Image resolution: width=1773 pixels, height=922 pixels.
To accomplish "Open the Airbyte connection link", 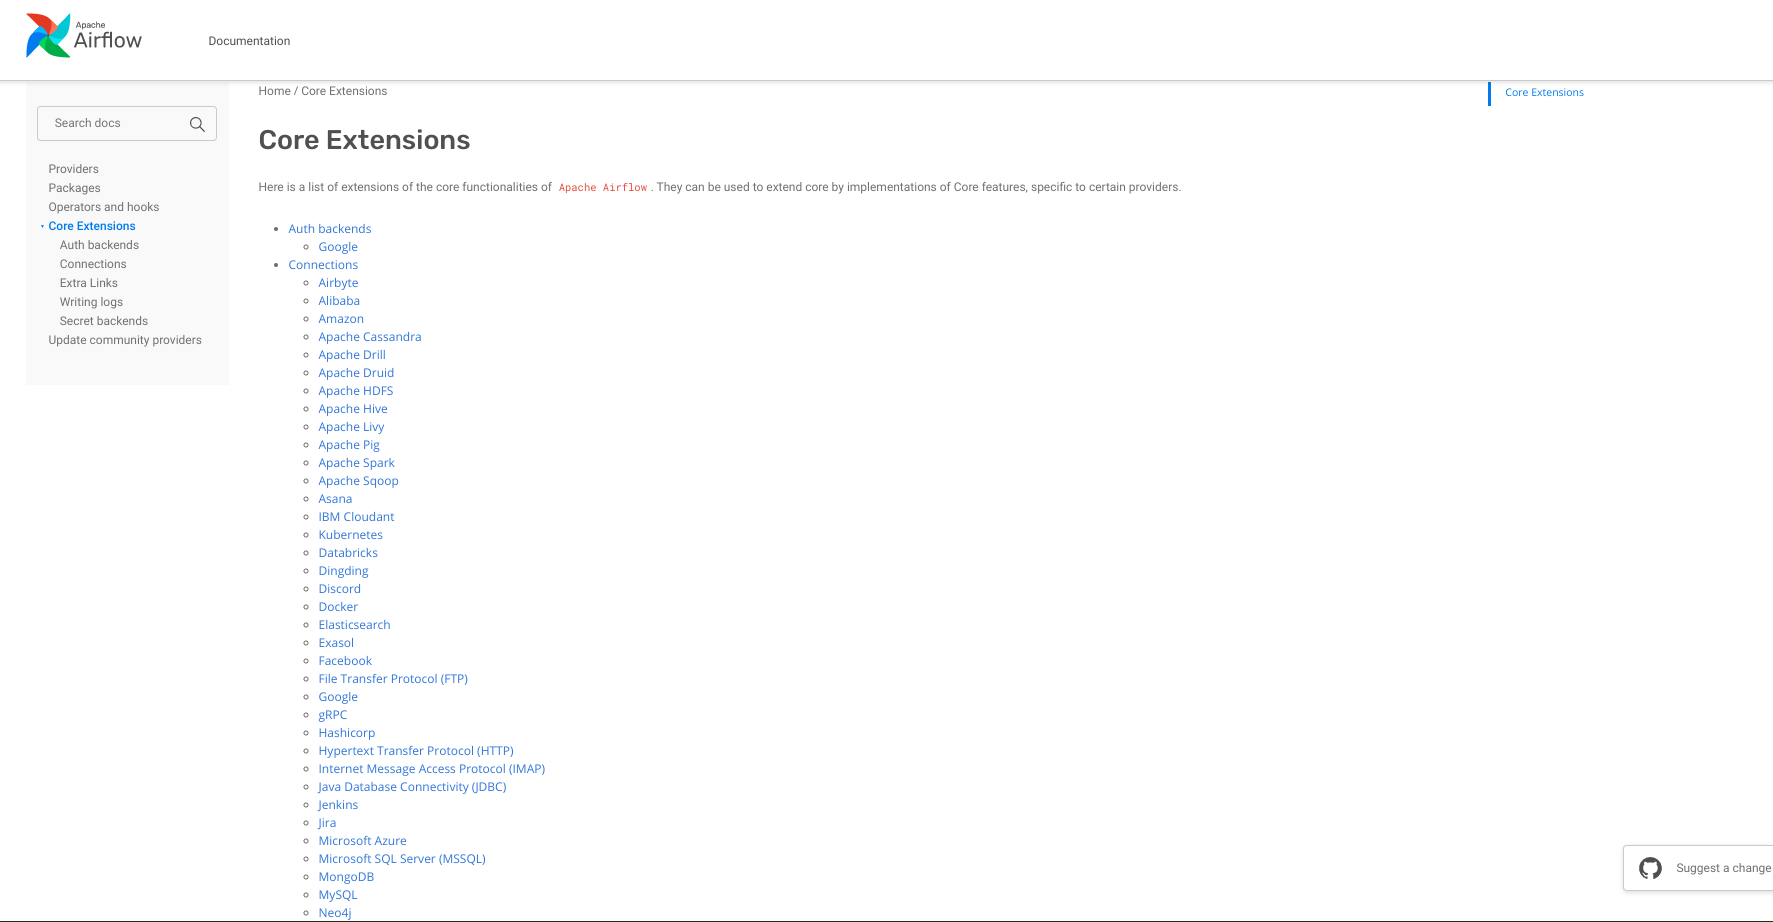I will tap(338, 283).
